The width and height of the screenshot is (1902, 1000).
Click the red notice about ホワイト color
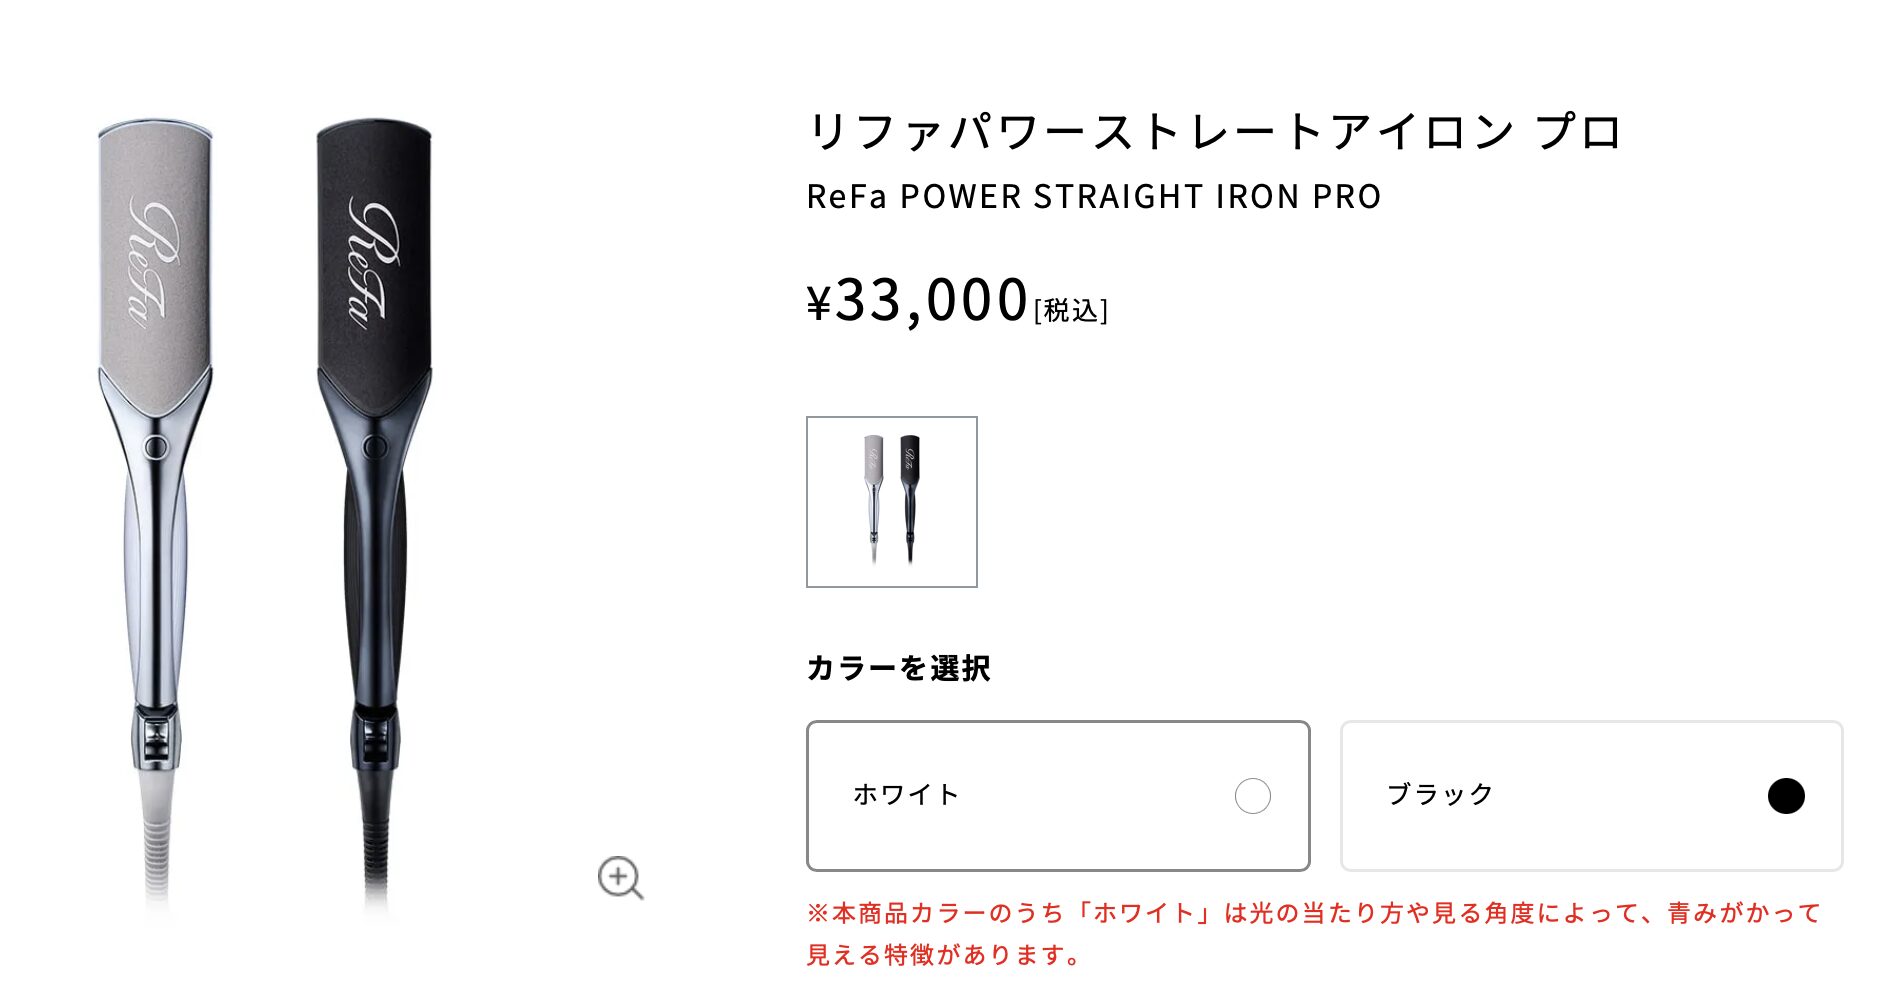tap(1314, 934)
